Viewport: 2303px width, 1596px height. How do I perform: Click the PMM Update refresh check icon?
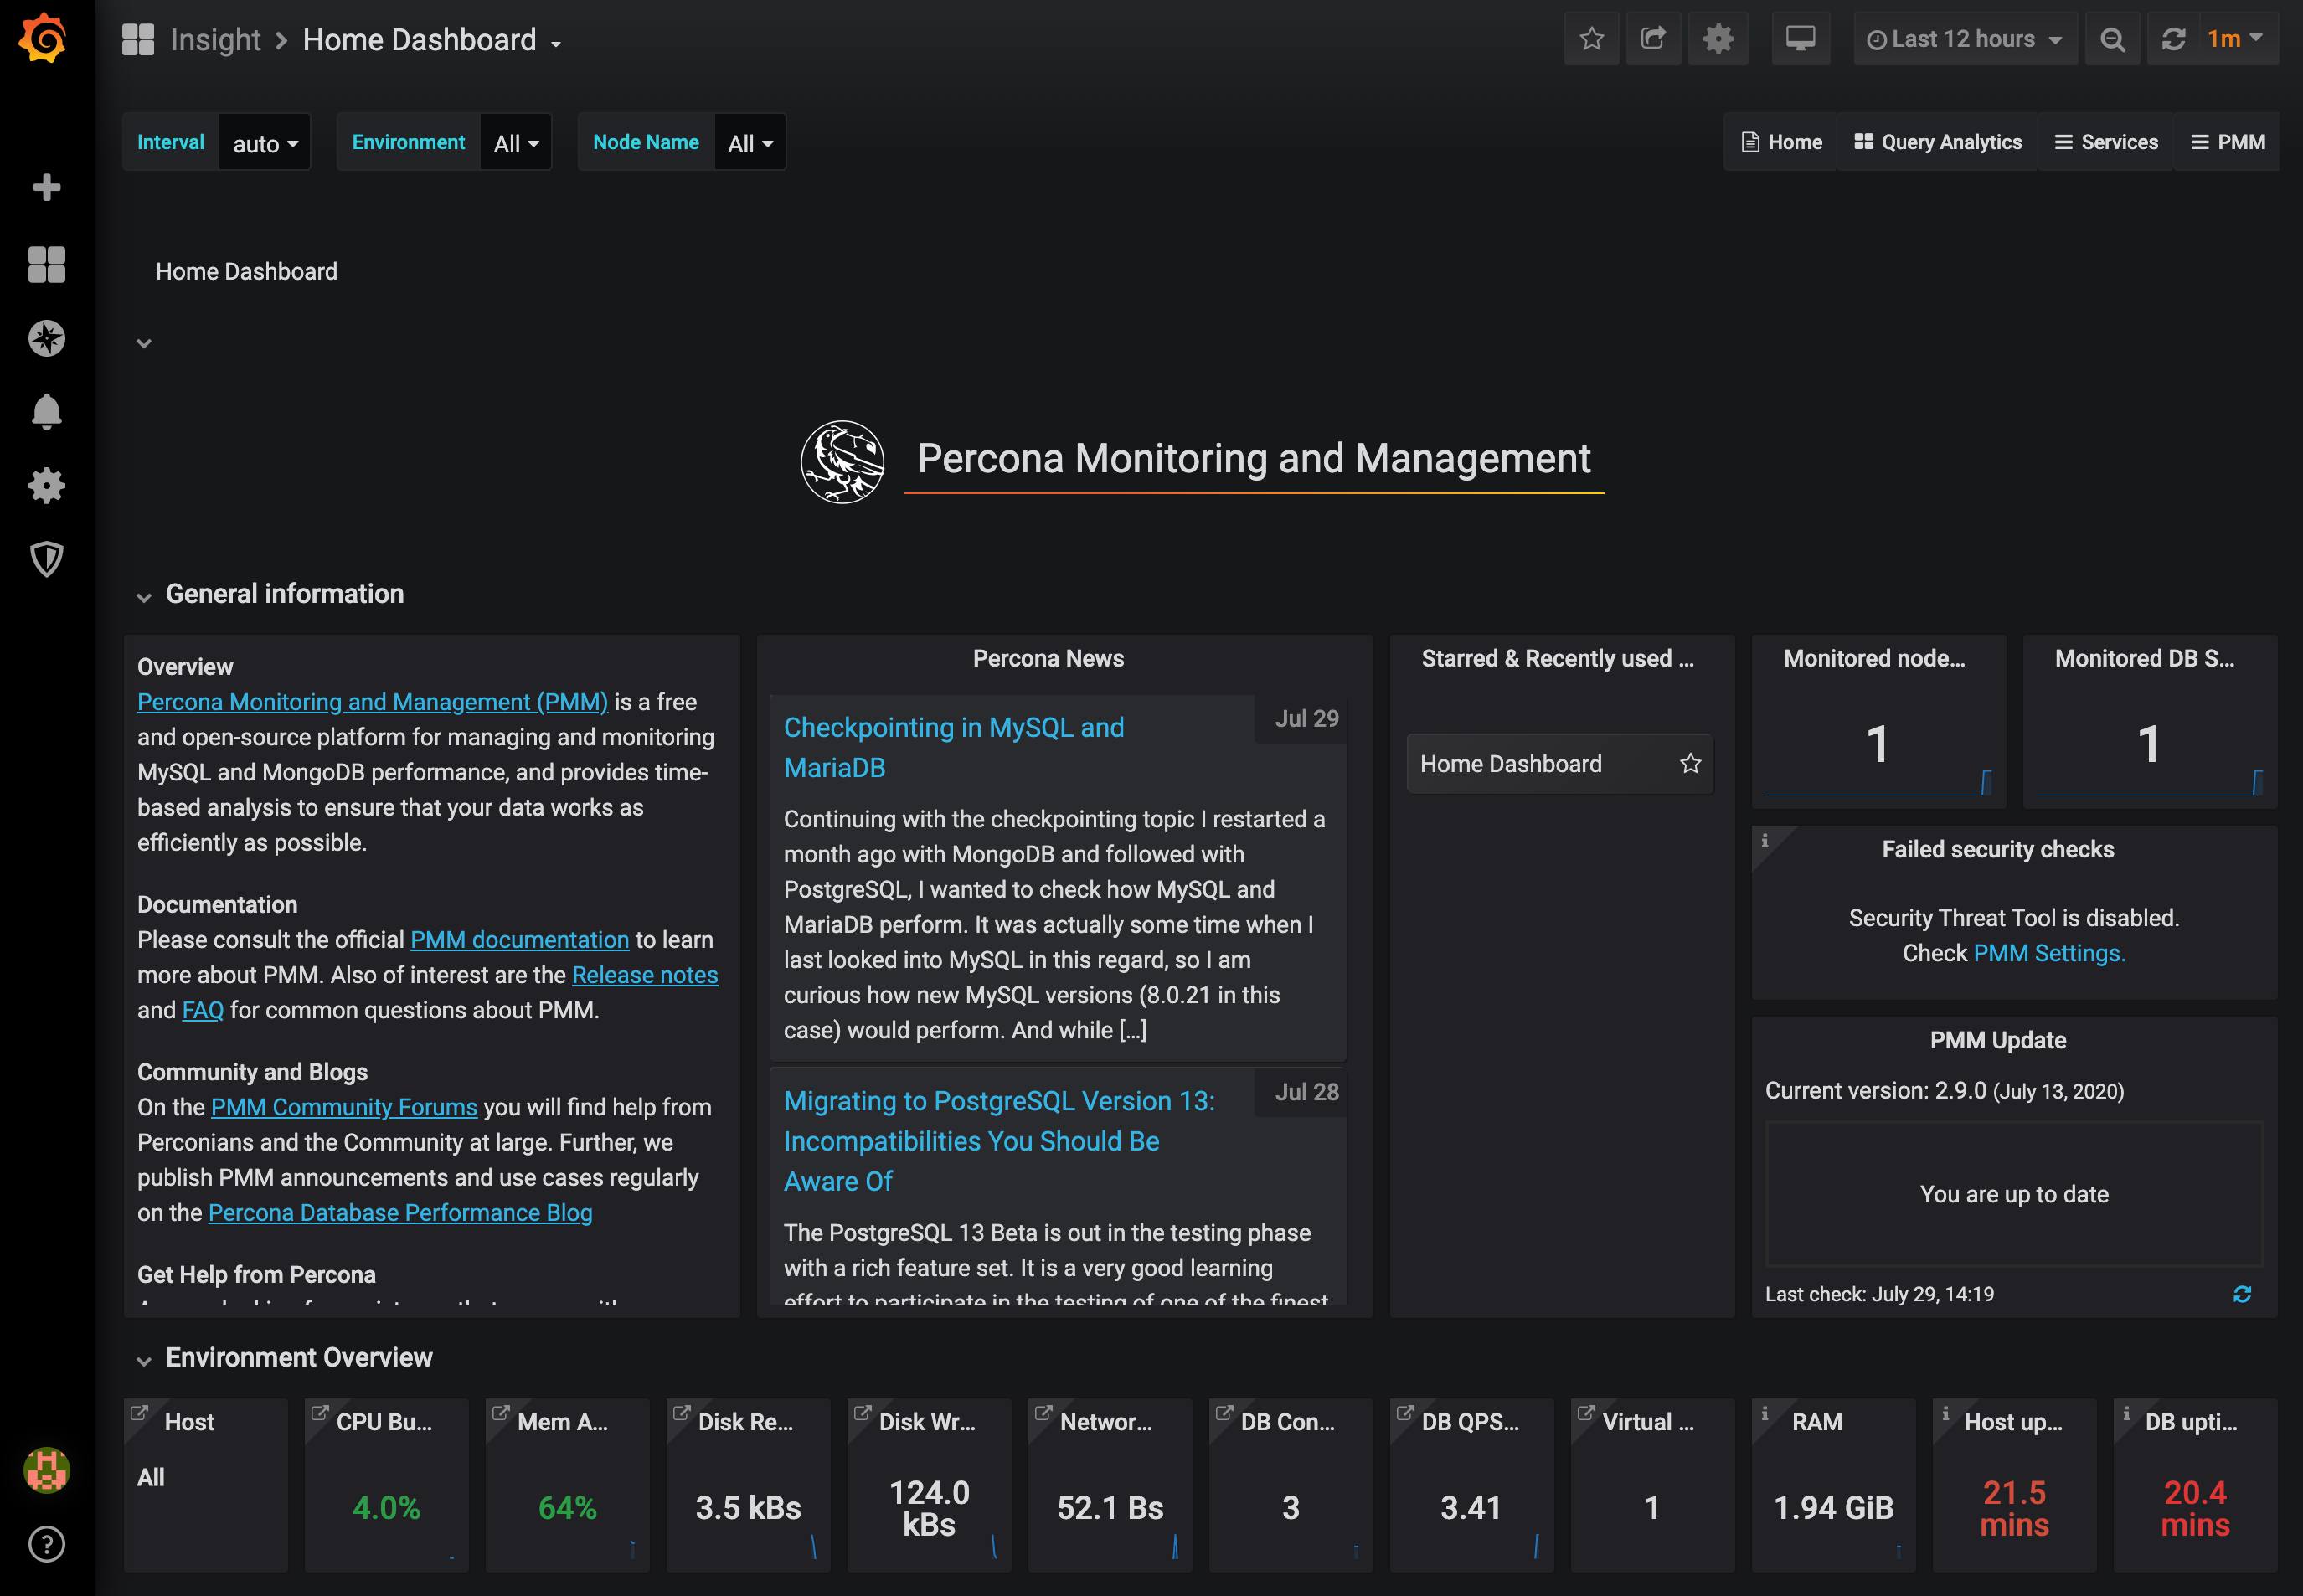tap(2242, 1294)
